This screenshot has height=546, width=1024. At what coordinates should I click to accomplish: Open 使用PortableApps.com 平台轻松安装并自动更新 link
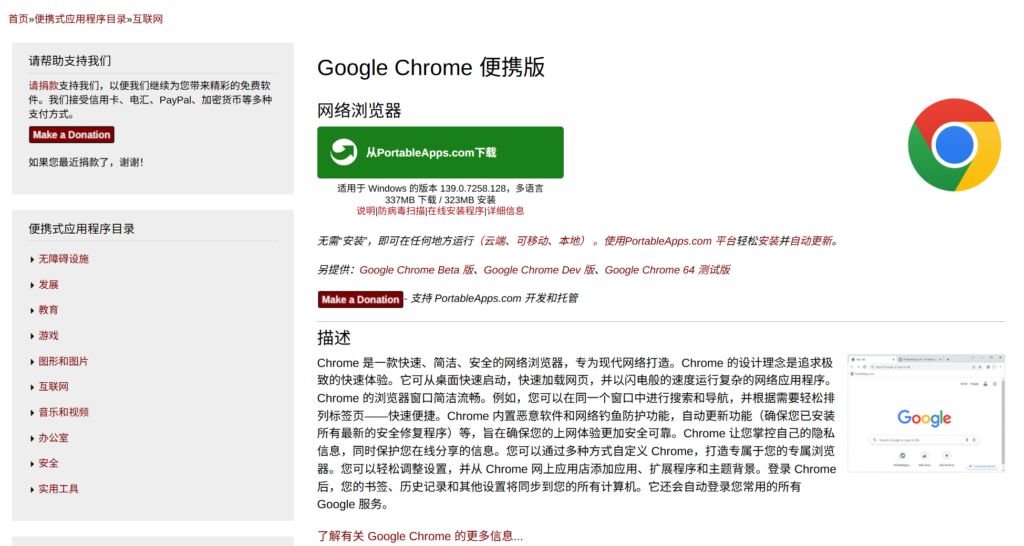pos(718,241)
